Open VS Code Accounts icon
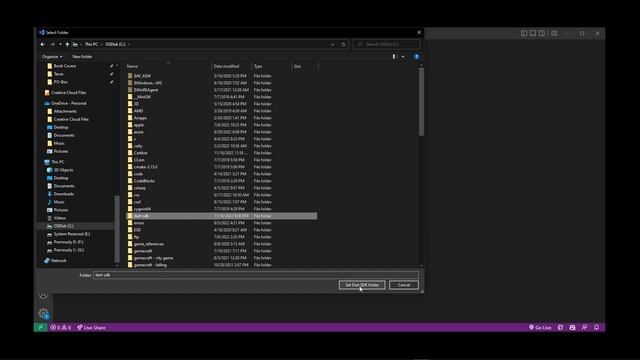 (44, 295)
